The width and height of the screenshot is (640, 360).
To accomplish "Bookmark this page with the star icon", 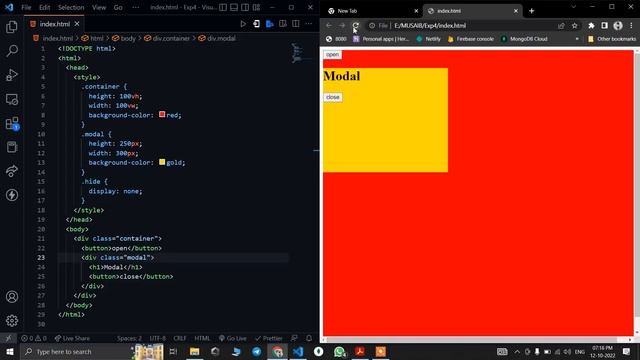I will point(575,26).
